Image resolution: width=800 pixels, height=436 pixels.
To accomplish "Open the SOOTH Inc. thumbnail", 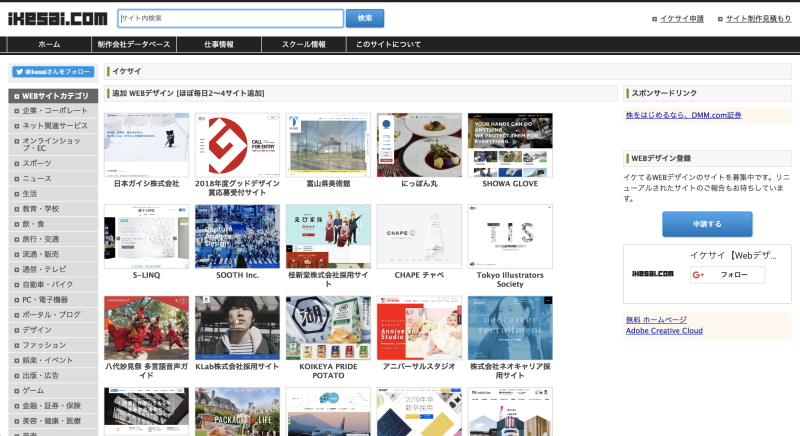I will (x=237, y=237).
